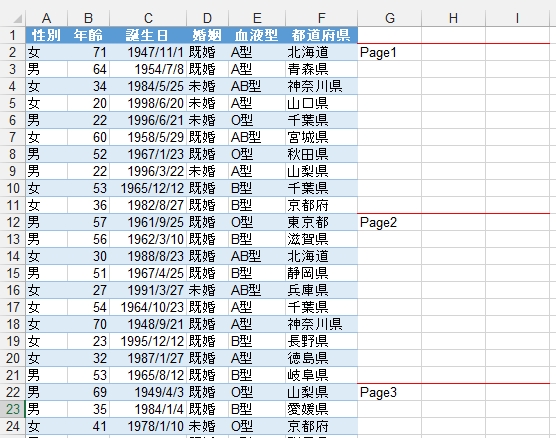Select column H header
The image size is (556, 438).
point(453,18)
